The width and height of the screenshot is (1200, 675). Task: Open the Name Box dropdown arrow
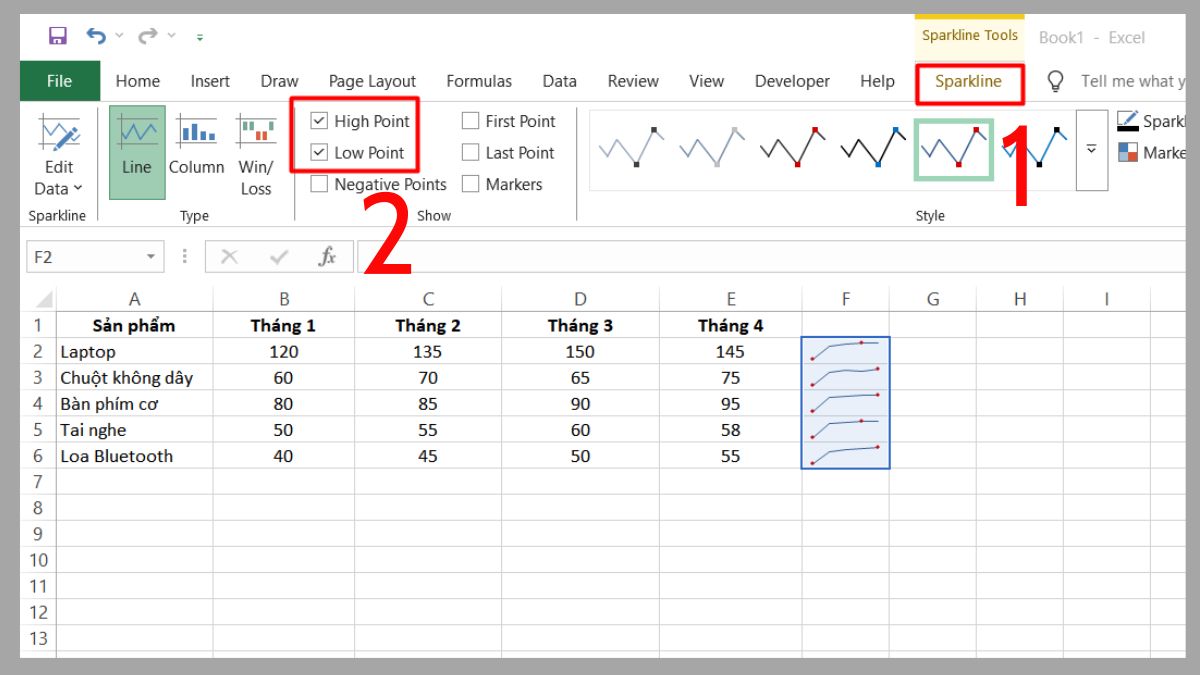[x=151, y=257]
